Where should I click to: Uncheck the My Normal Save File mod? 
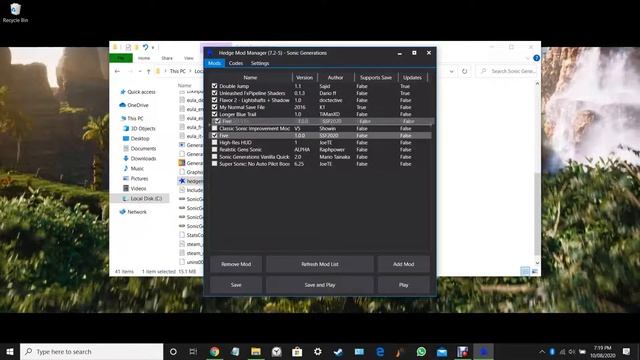point(215,107)
